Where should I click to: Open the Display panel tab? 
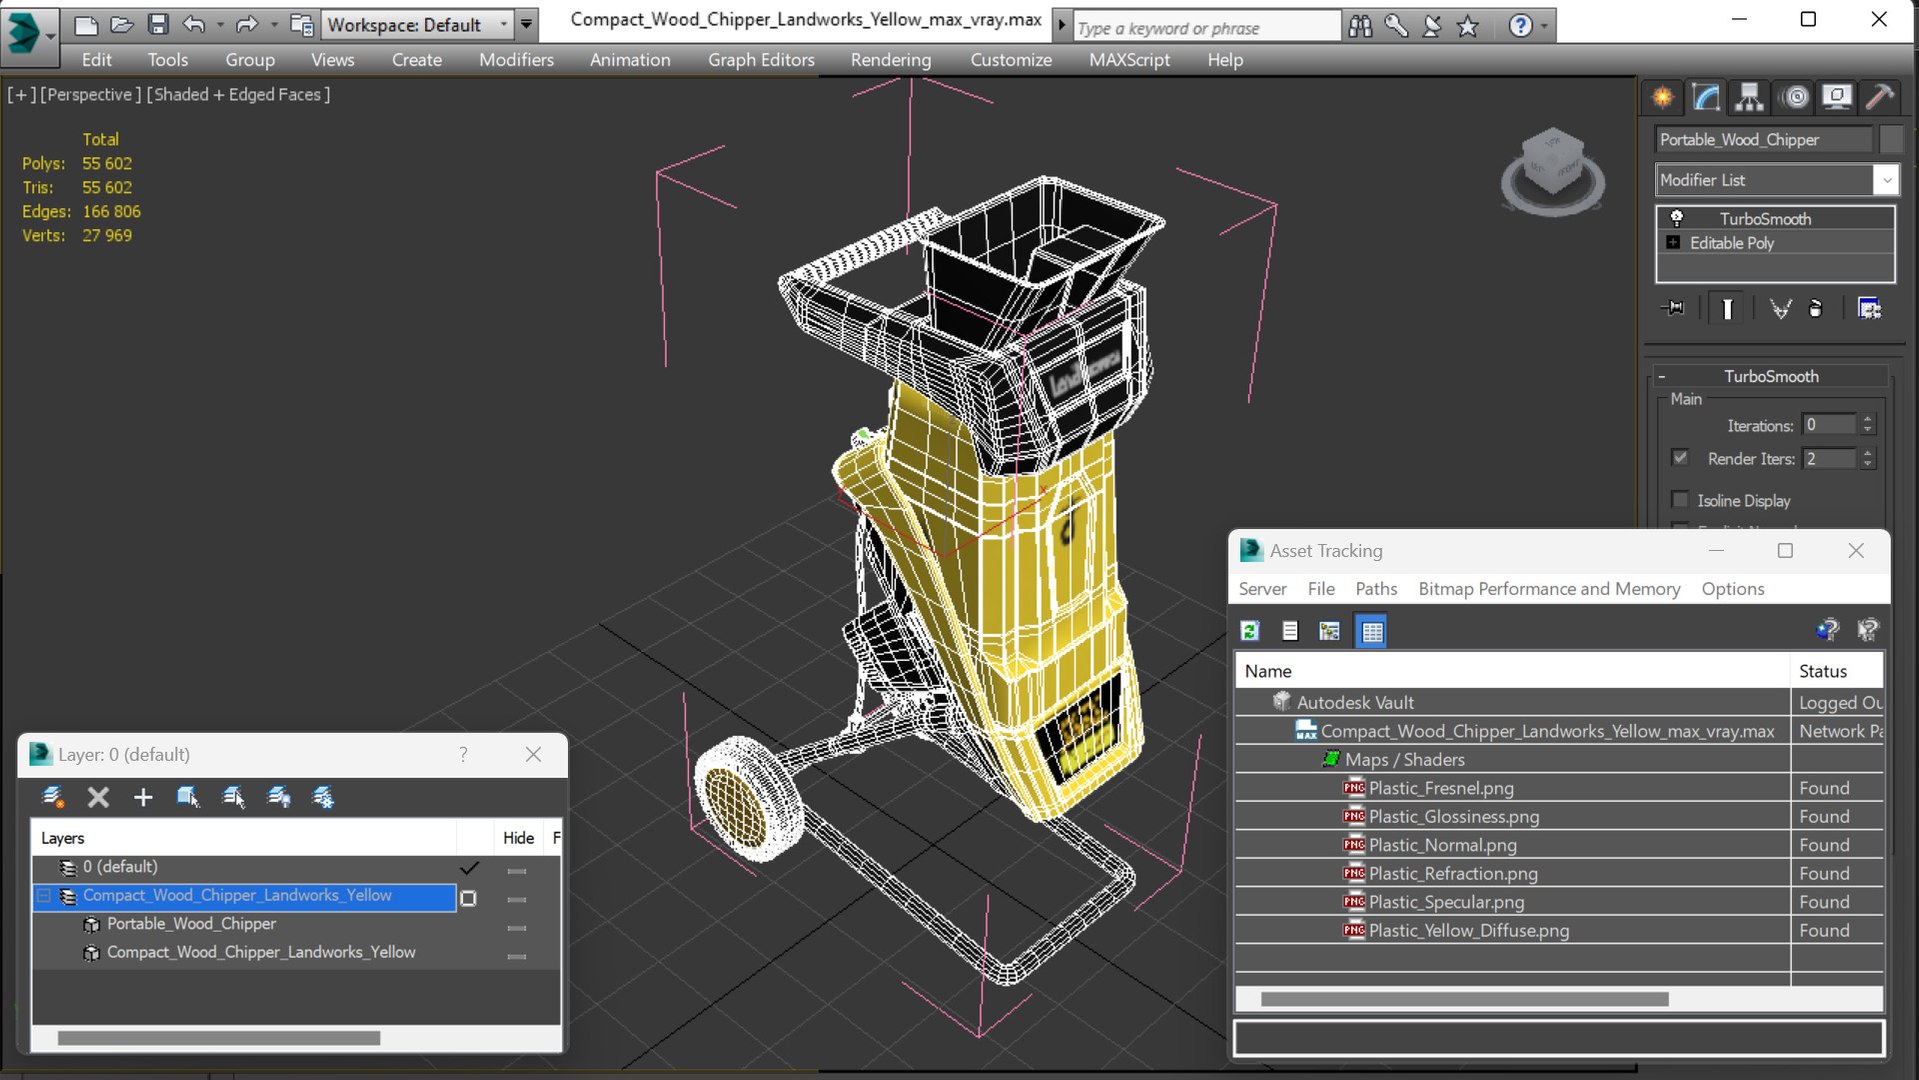[x=1837, y=97]
